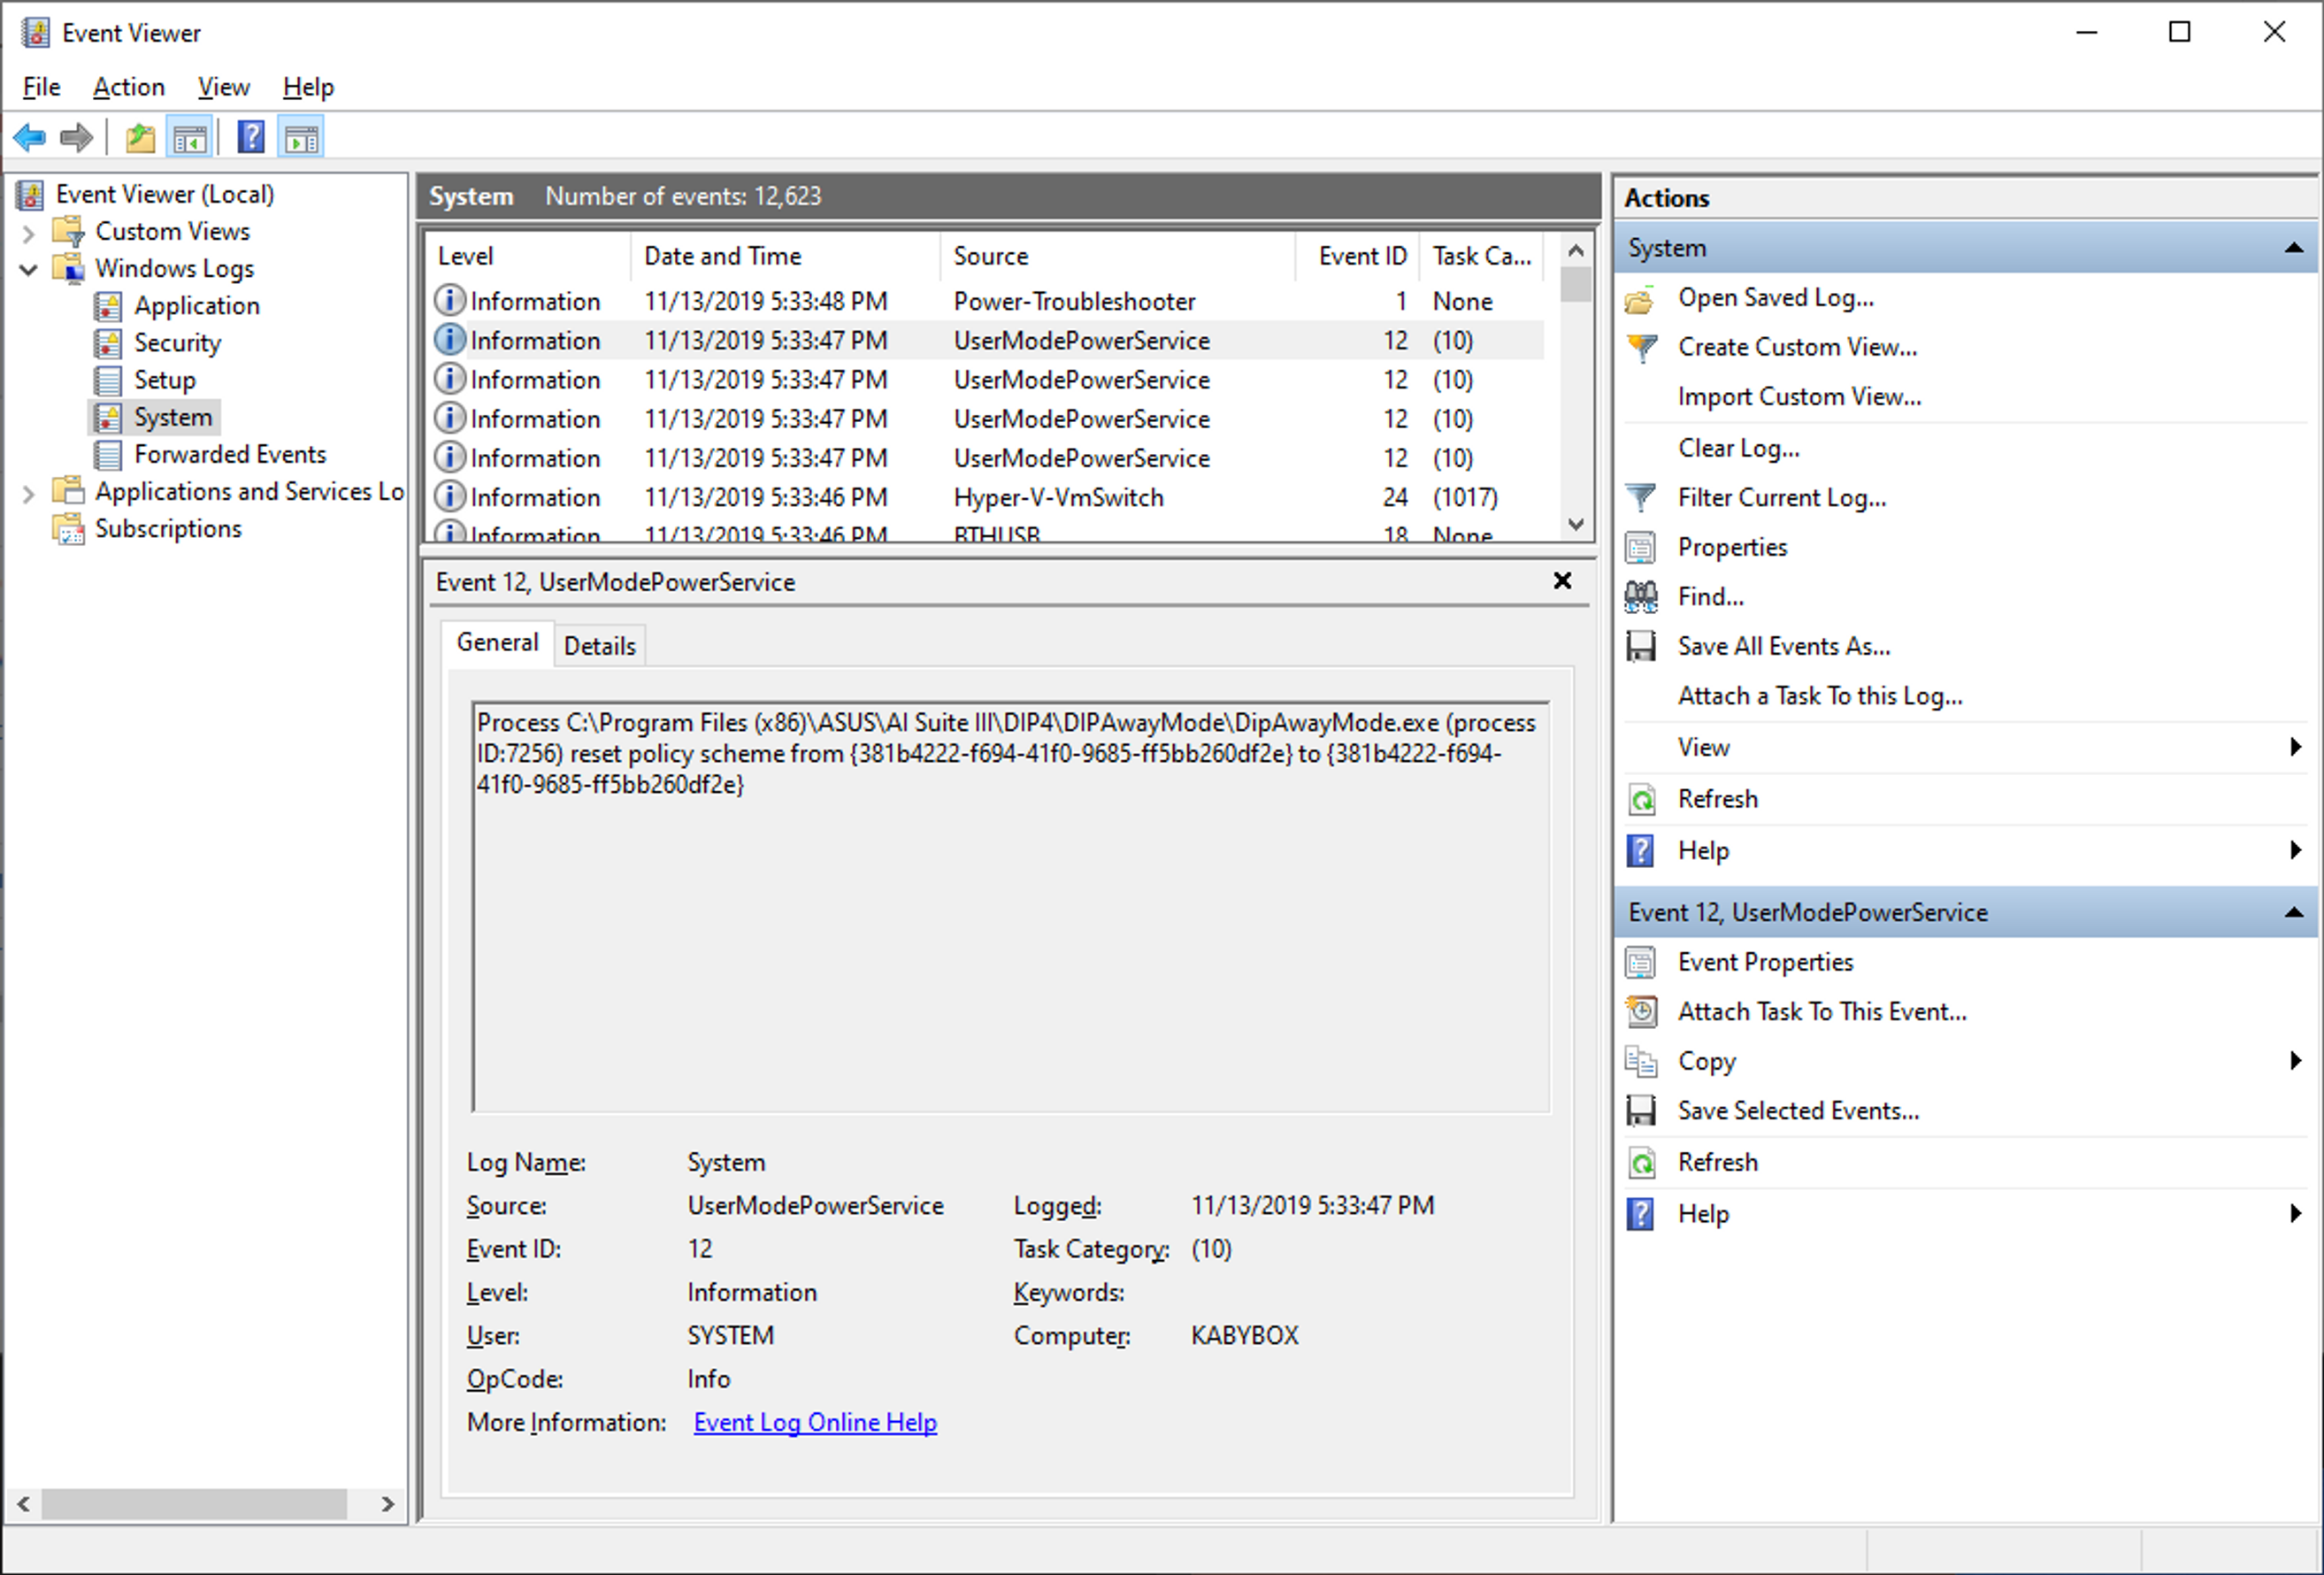Click Save All Events As action
This screenshot has height=1575, width=2324.
pyautogui.click(x=1784, y=646)
